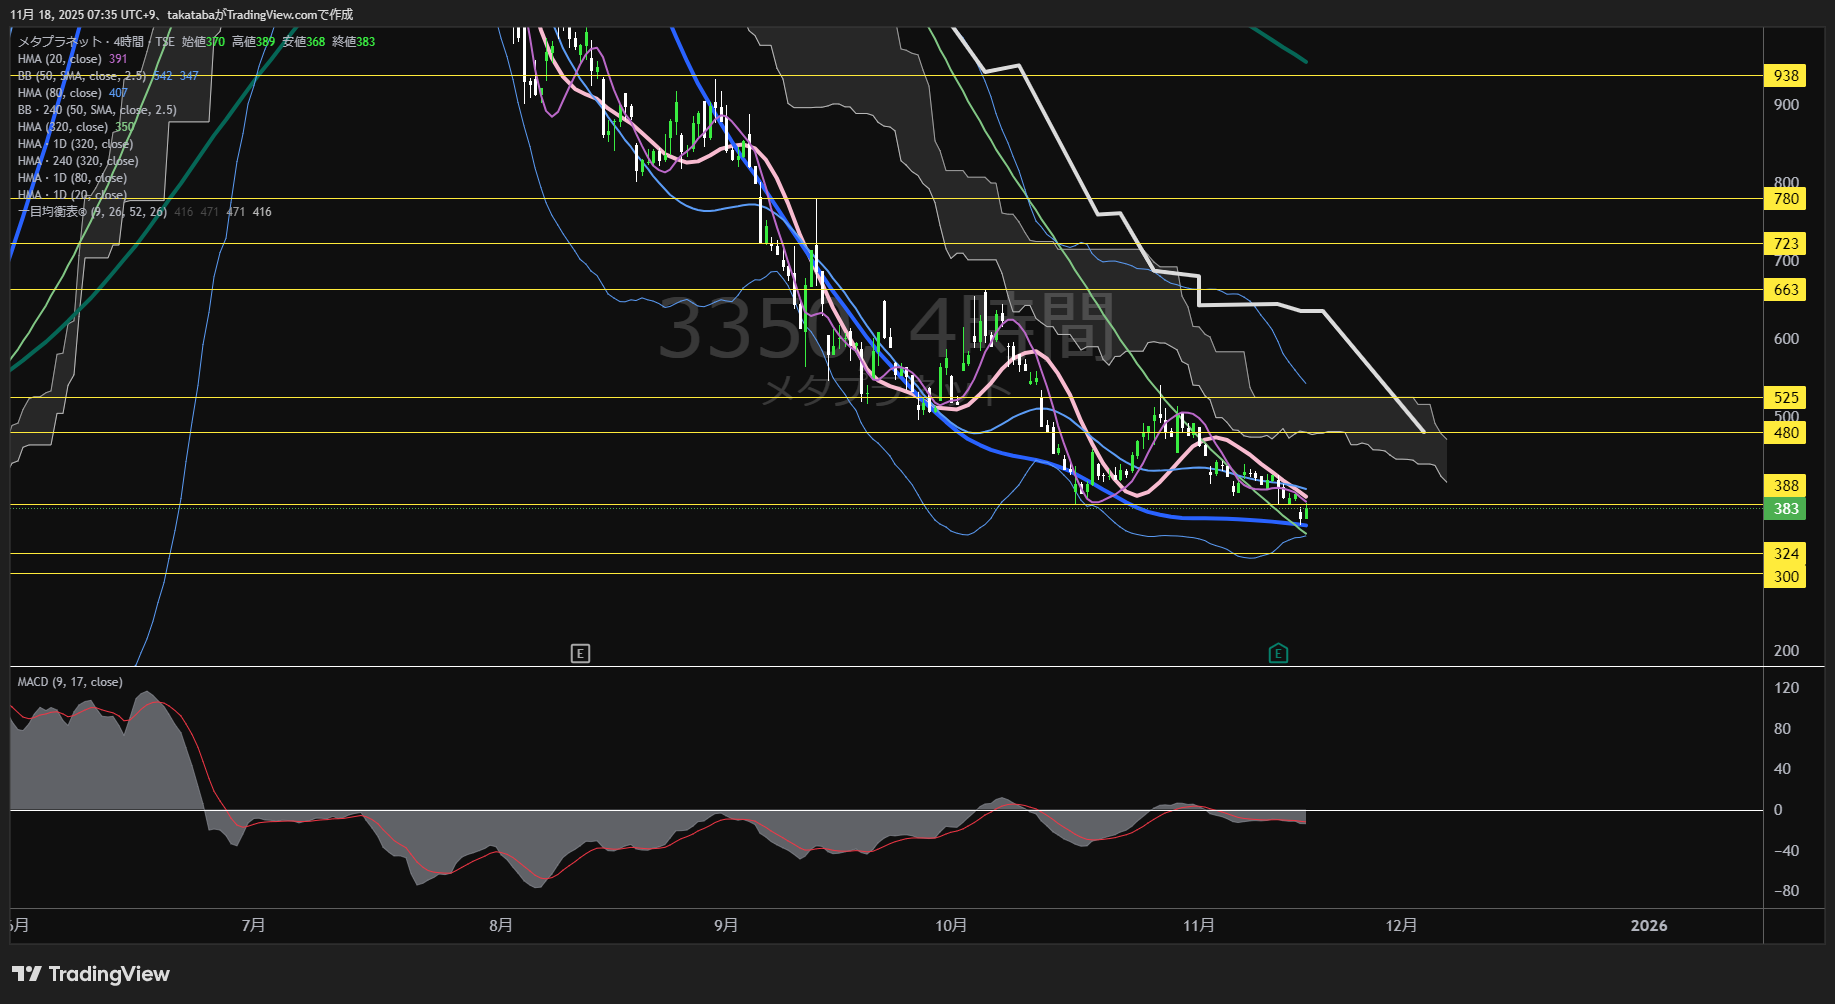Click the green 383 current price label
Viewport: 1835px width, 1004px height.
pyautogui.click(x=1785, y=509)
